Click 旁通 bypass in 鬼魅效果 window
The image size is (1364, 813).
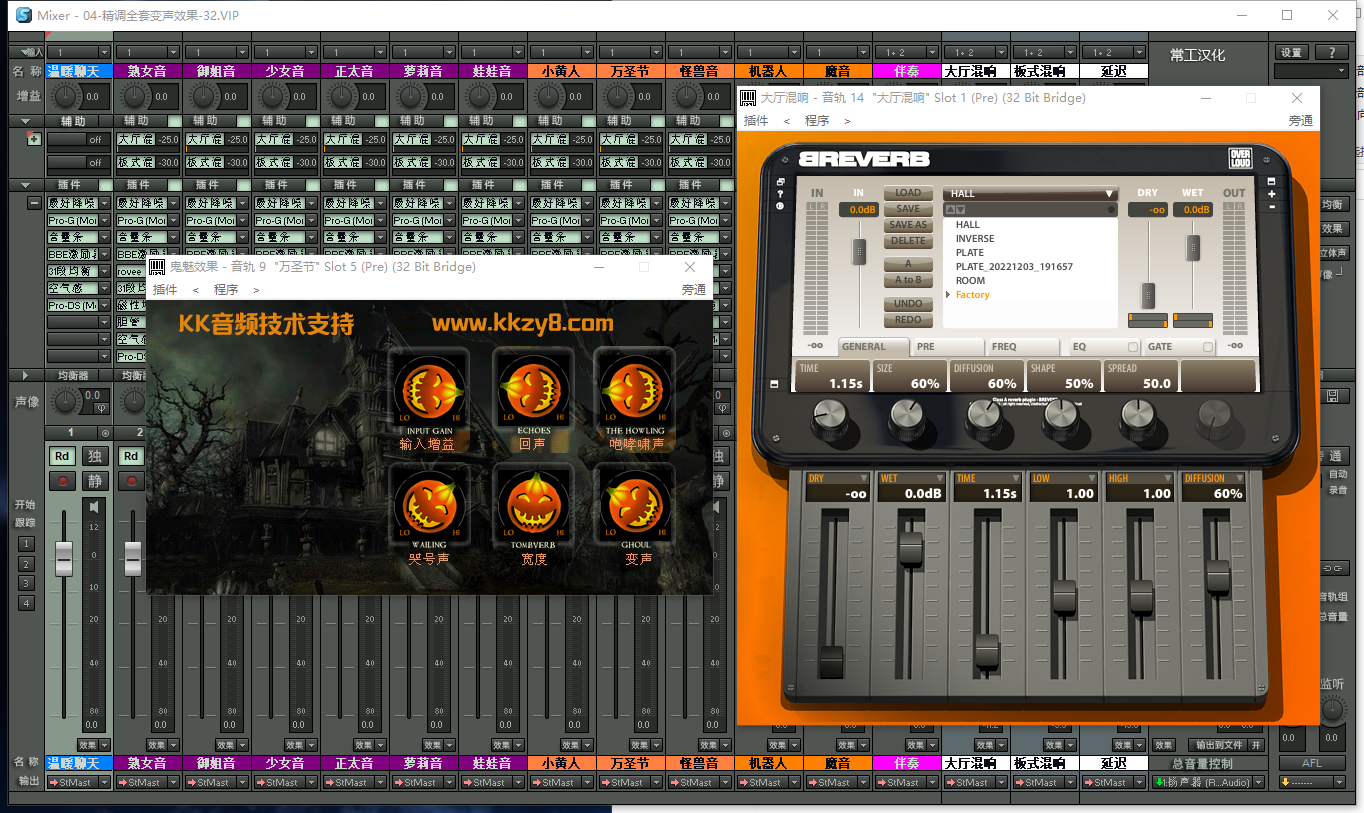click(x=694, y=289)
